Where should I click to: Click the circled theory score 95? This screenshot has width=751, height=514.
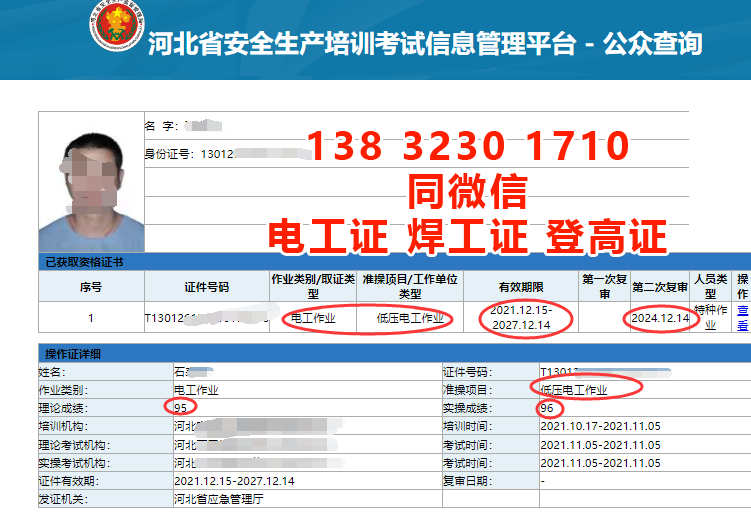181,407
